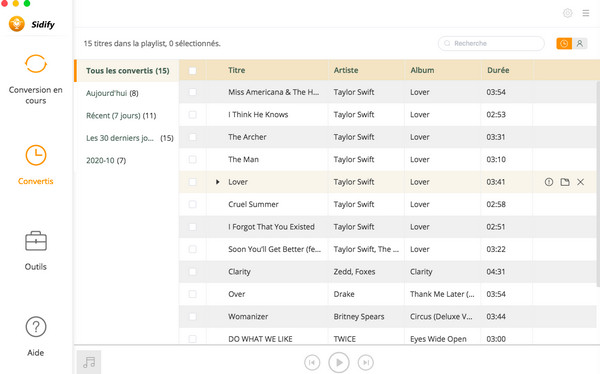Viewport: 600px width, 374px height.
Task: Switch to artist view icon
Action: pos(580,44)
